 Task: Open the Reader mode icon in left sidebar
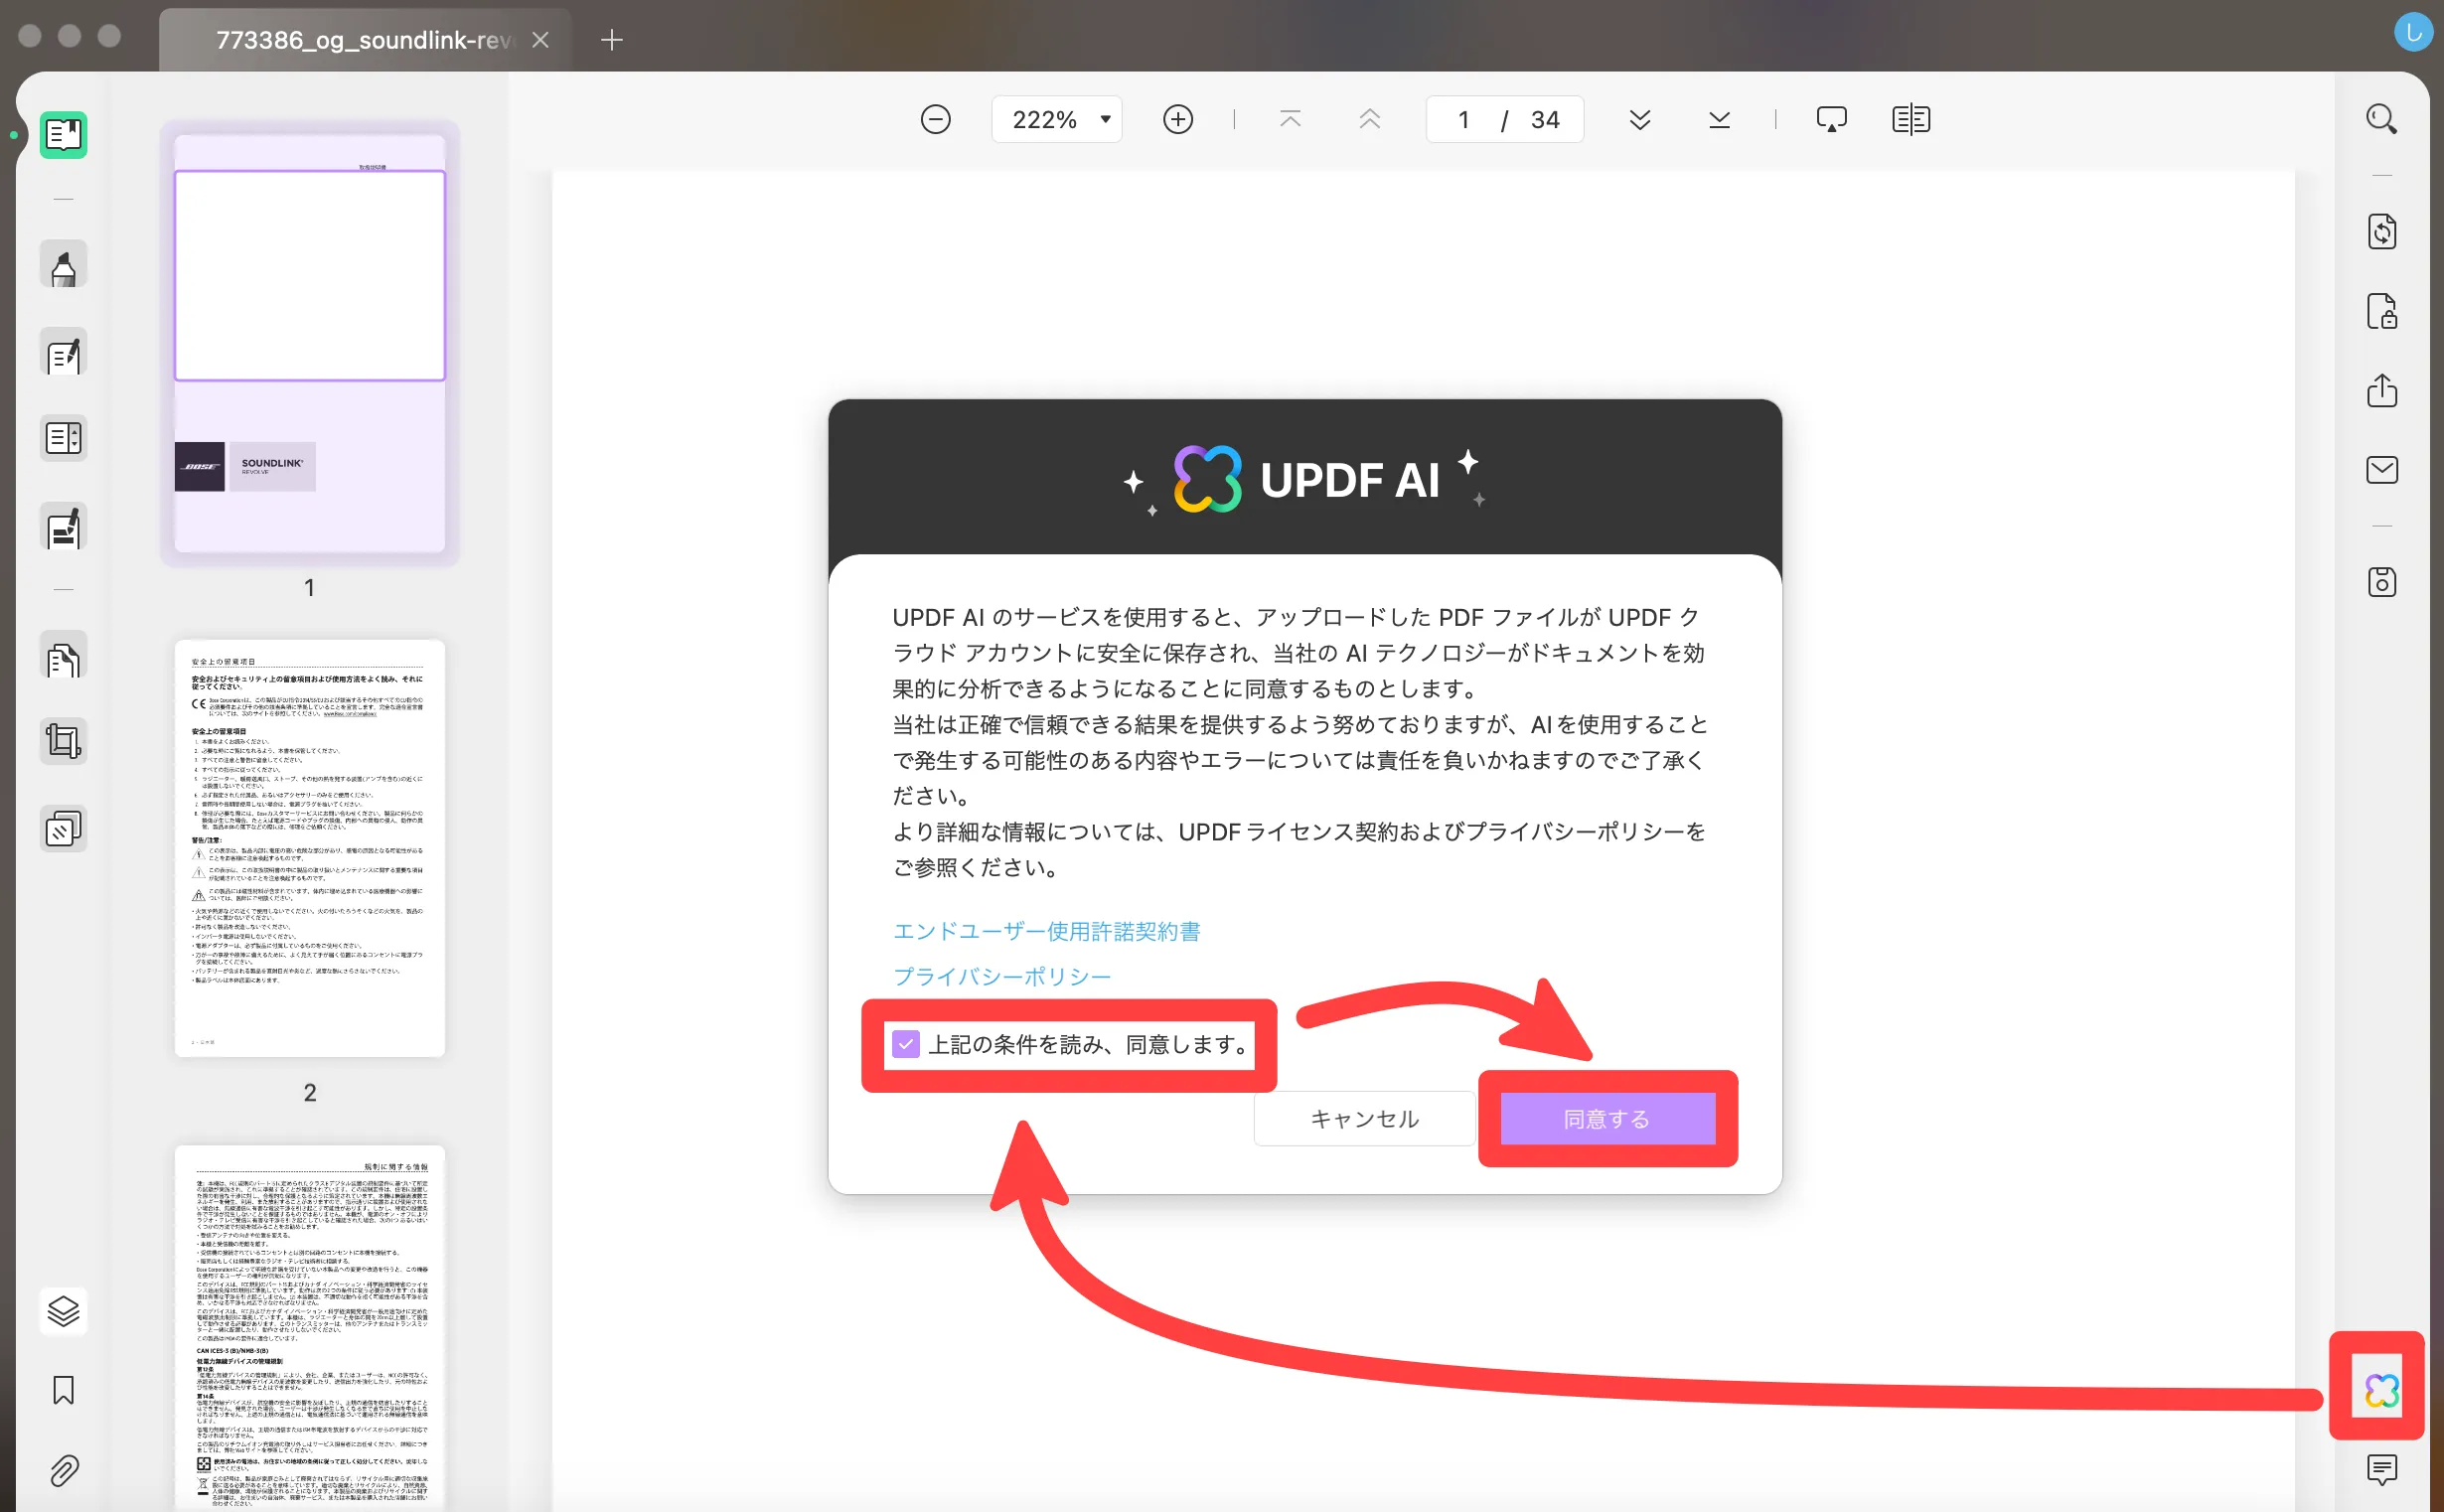pyautogui.click(x=63, y=134)
